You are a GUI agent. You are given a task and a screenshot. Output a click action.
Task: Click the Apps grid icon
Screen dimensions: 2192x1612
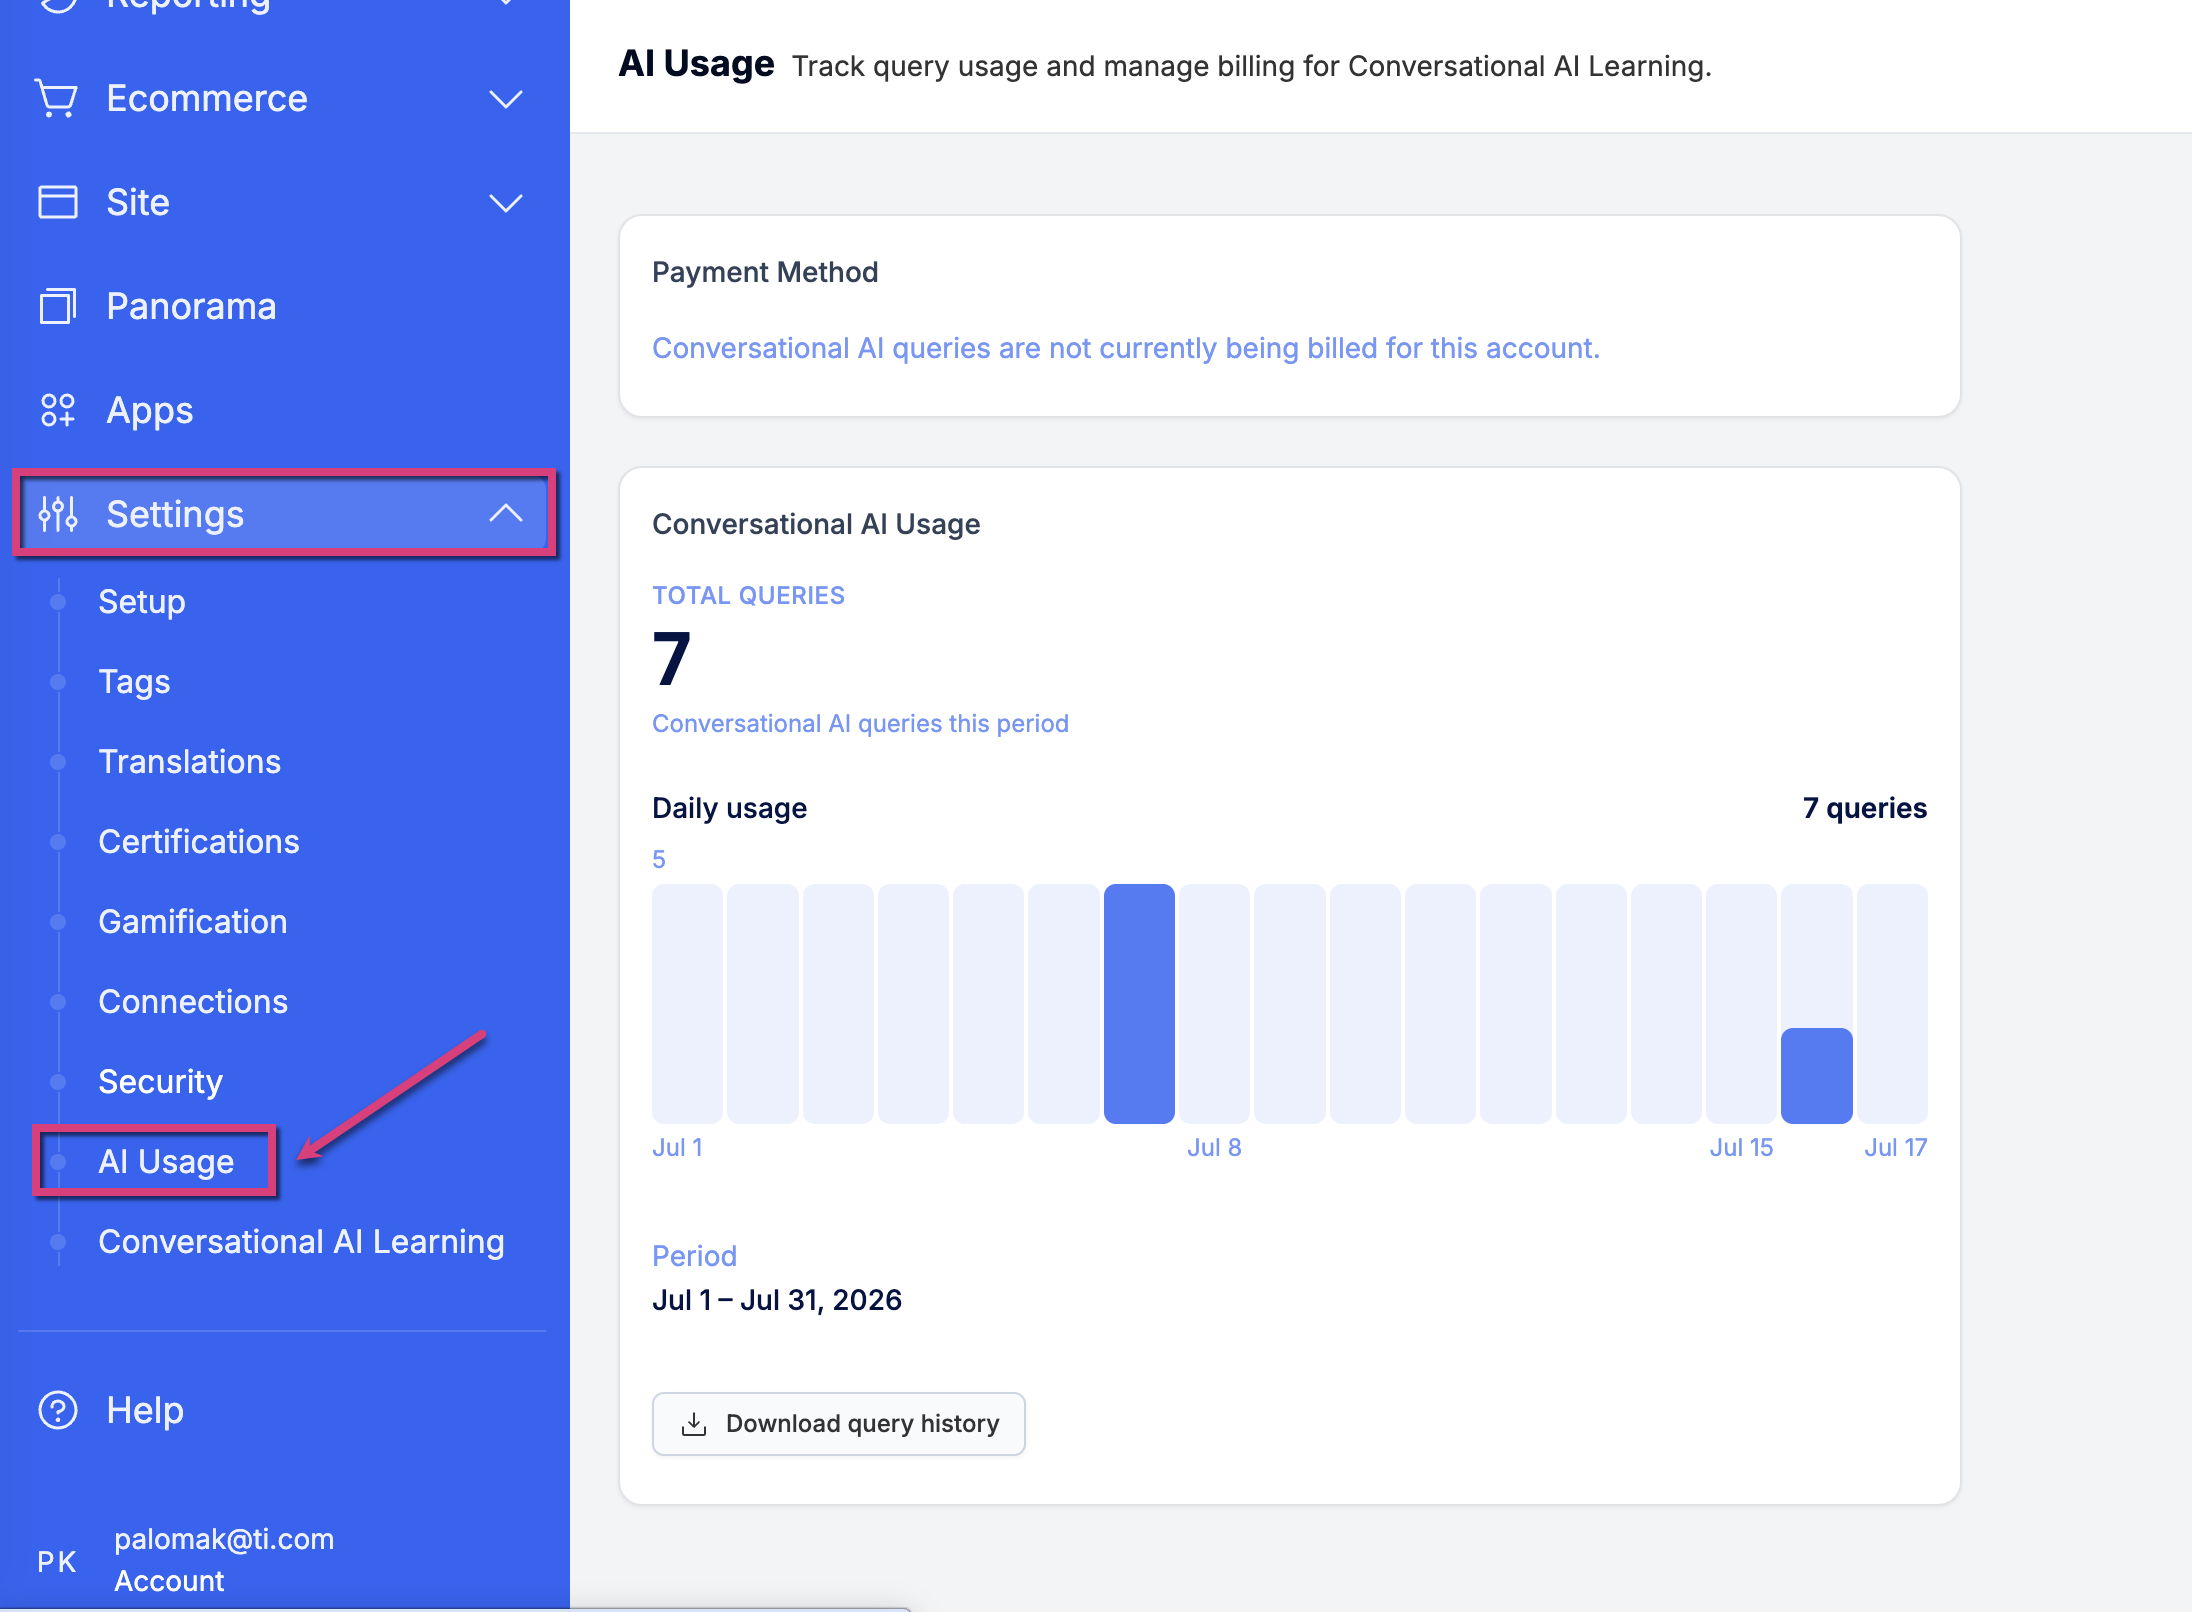pyautogui.click(x=57, y=410)
